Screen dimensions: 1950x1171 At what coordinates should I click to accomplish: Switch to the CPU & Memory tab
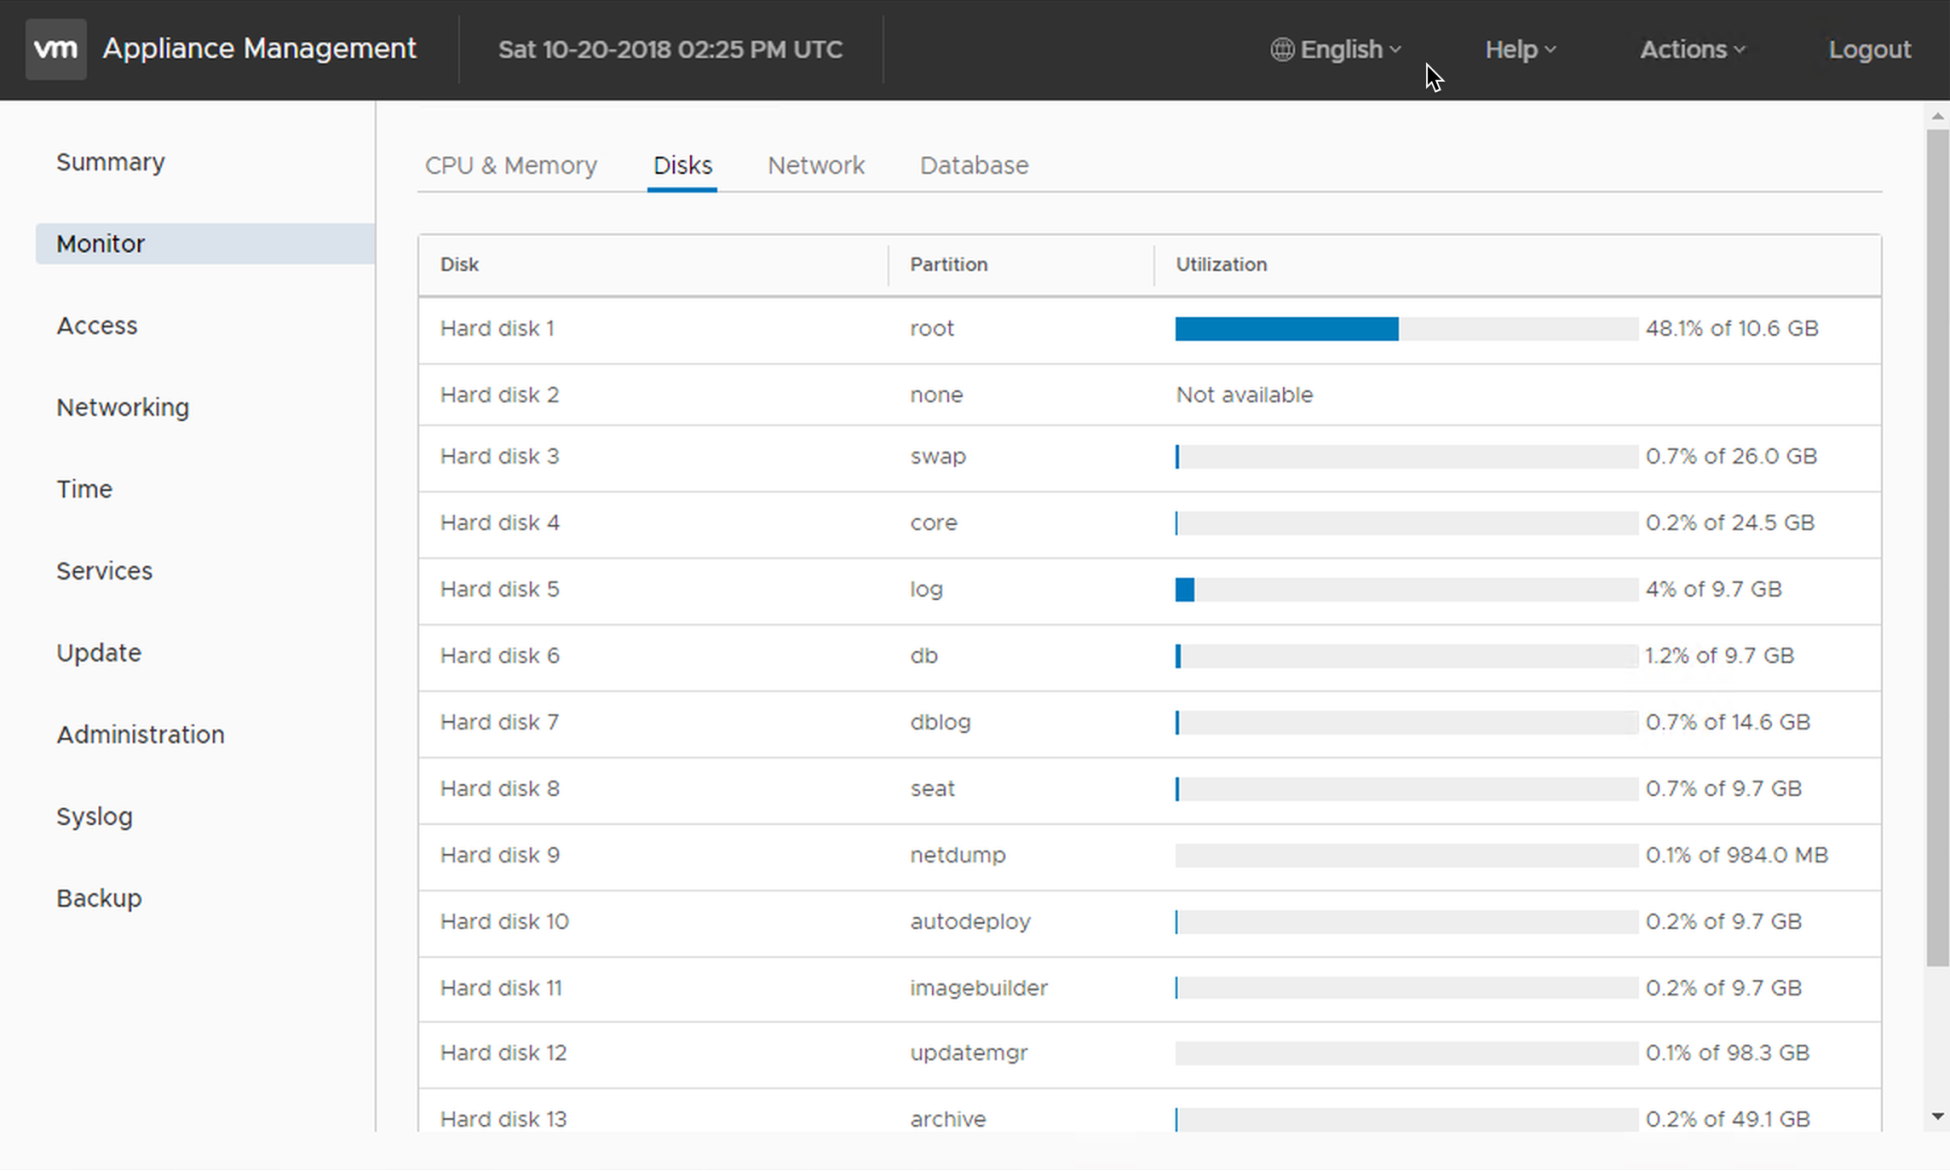tap(511, 165)
